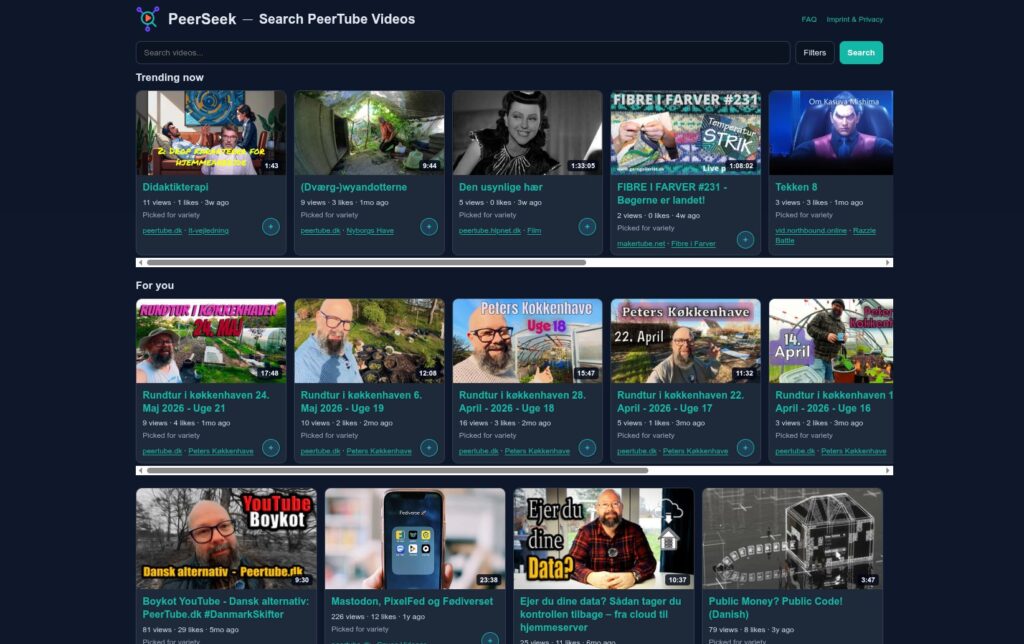Screen dimensions: 1024x644
Task: Open the FAQ page
Action: tap(809, 20)
